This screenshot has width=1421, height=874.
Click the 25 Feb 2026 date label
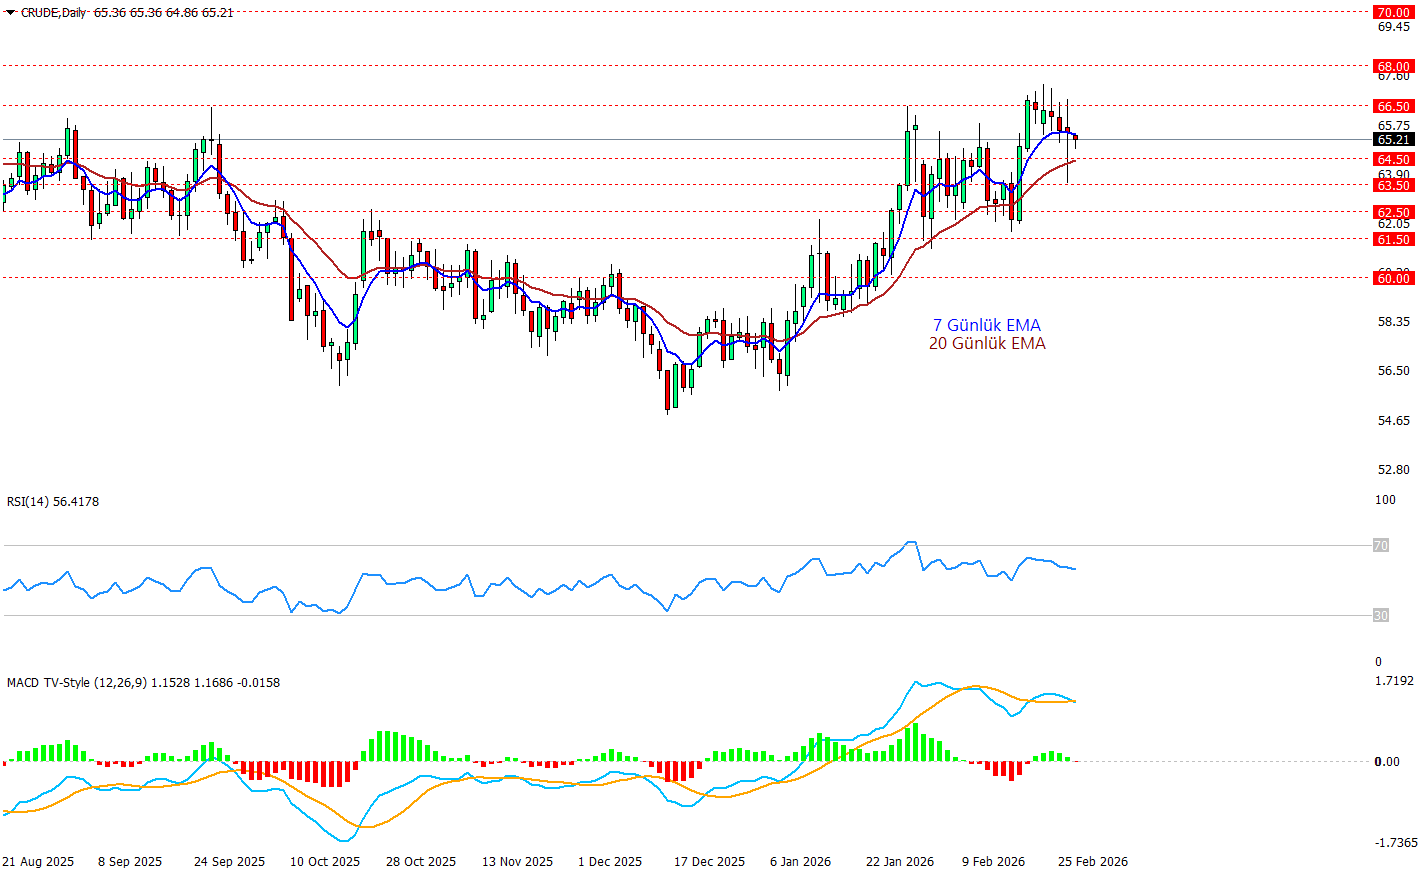coord(1093,861)
